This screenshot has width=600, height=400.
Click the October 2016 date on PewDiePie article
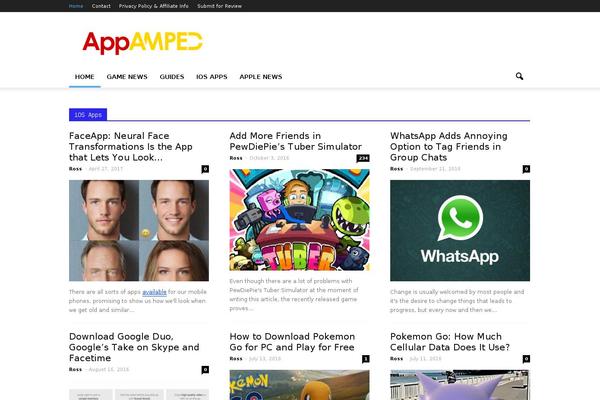pos(269,158)
